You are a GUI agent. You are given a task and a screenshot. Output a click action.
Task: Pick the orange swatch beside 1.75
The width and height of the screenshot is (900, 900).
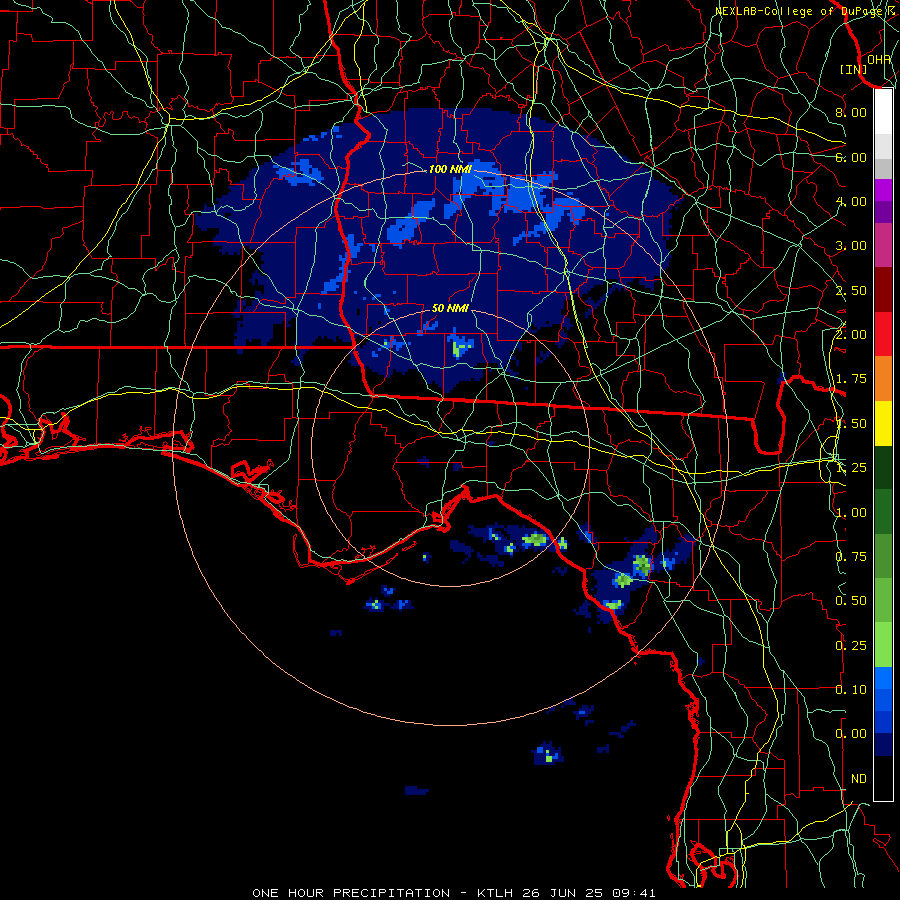883,379
